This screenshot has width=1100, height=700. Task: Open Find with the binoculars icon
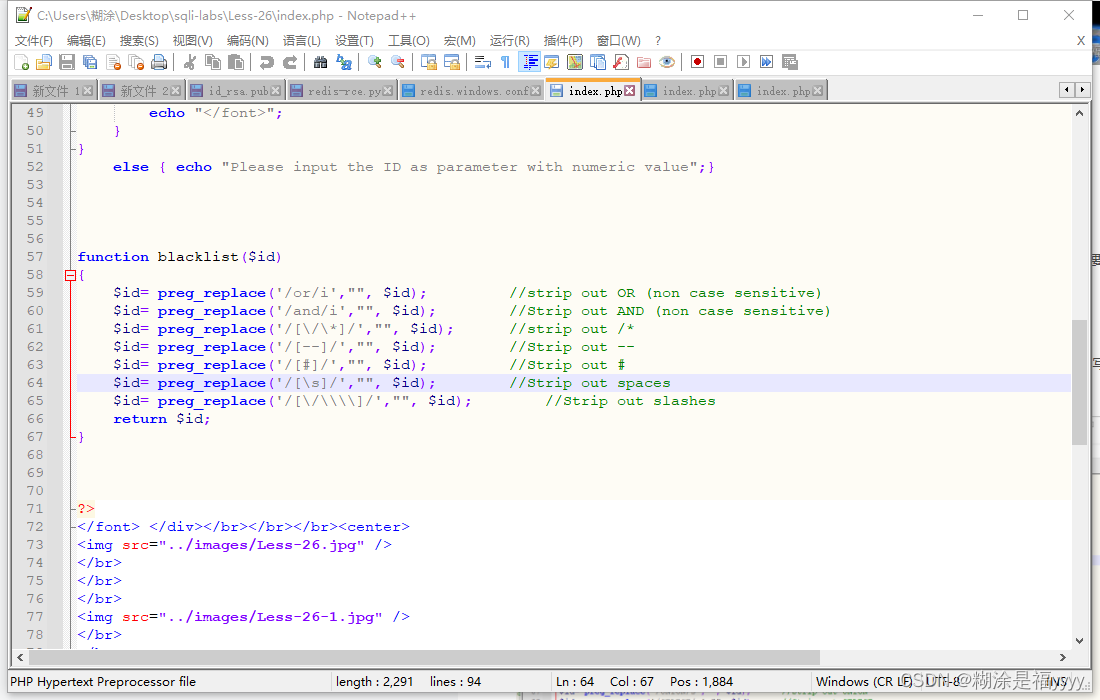[x=321, y=62]
